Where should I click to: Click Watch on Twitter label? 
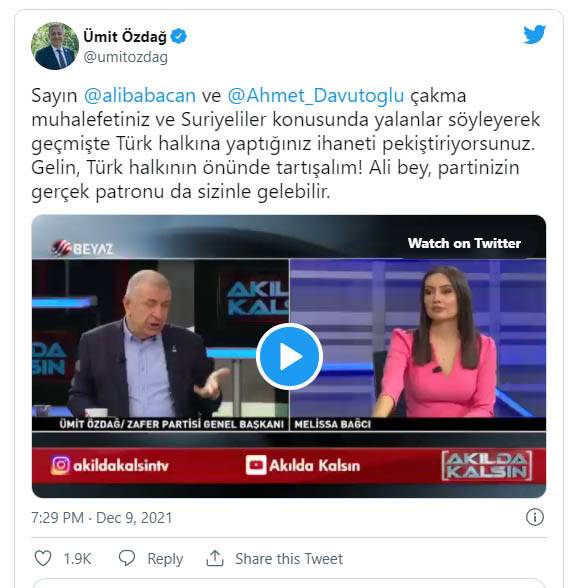pyautogui.click(x=464, y=243)
